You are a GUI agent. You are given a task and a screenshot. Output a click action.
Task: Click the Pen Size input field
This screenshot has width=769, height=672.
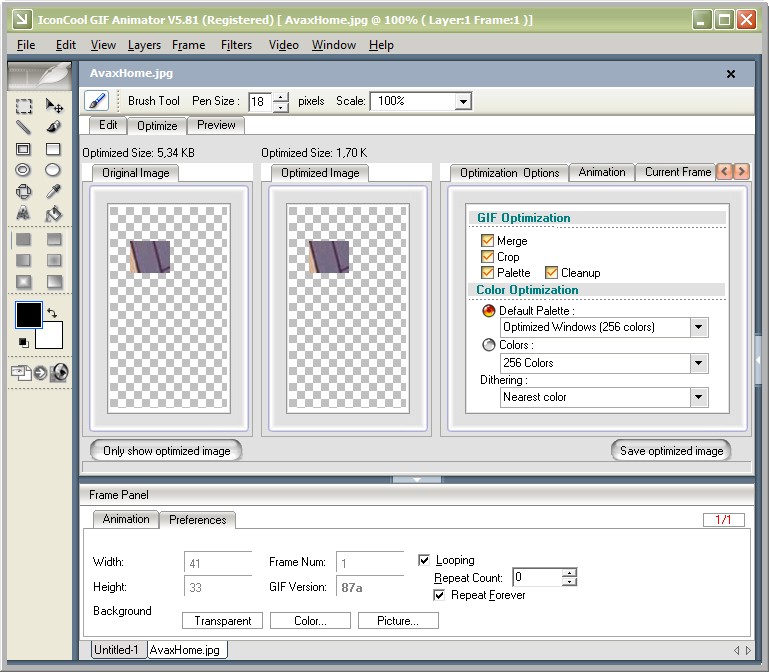[x=260, y=102]
